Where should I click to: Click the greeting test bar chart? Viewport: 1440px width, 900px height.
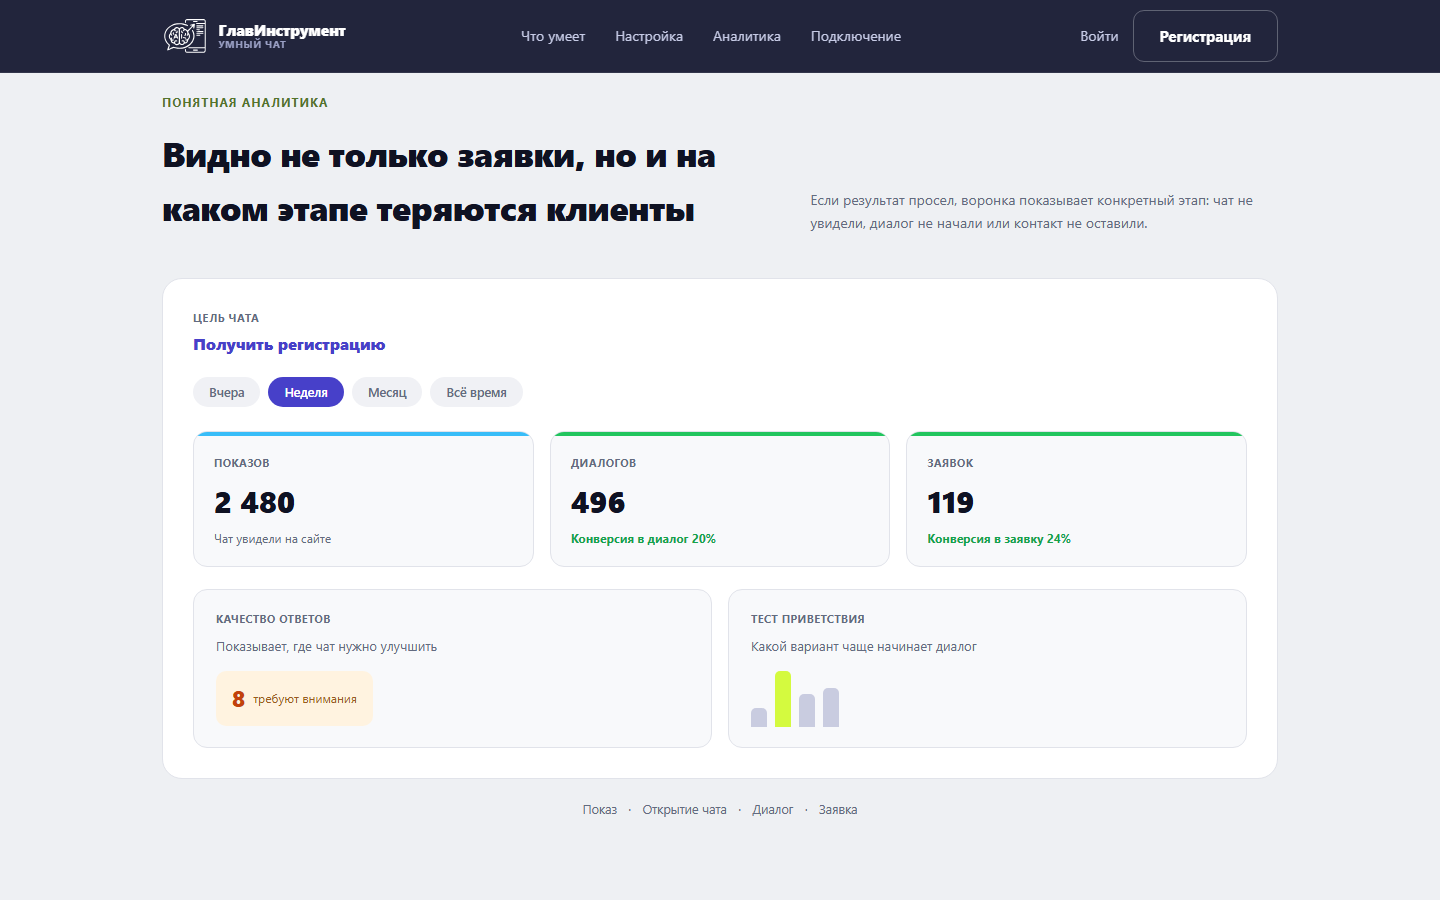[x=795, y=699]
